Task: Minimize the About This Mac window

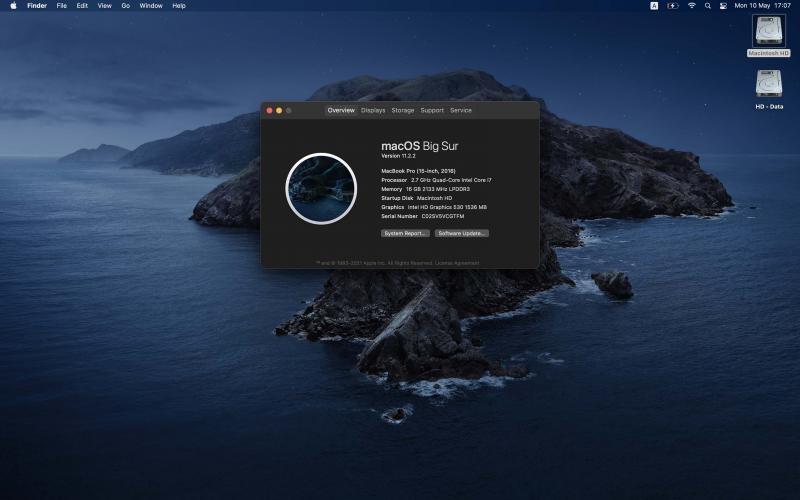Action: click(279, 110)
